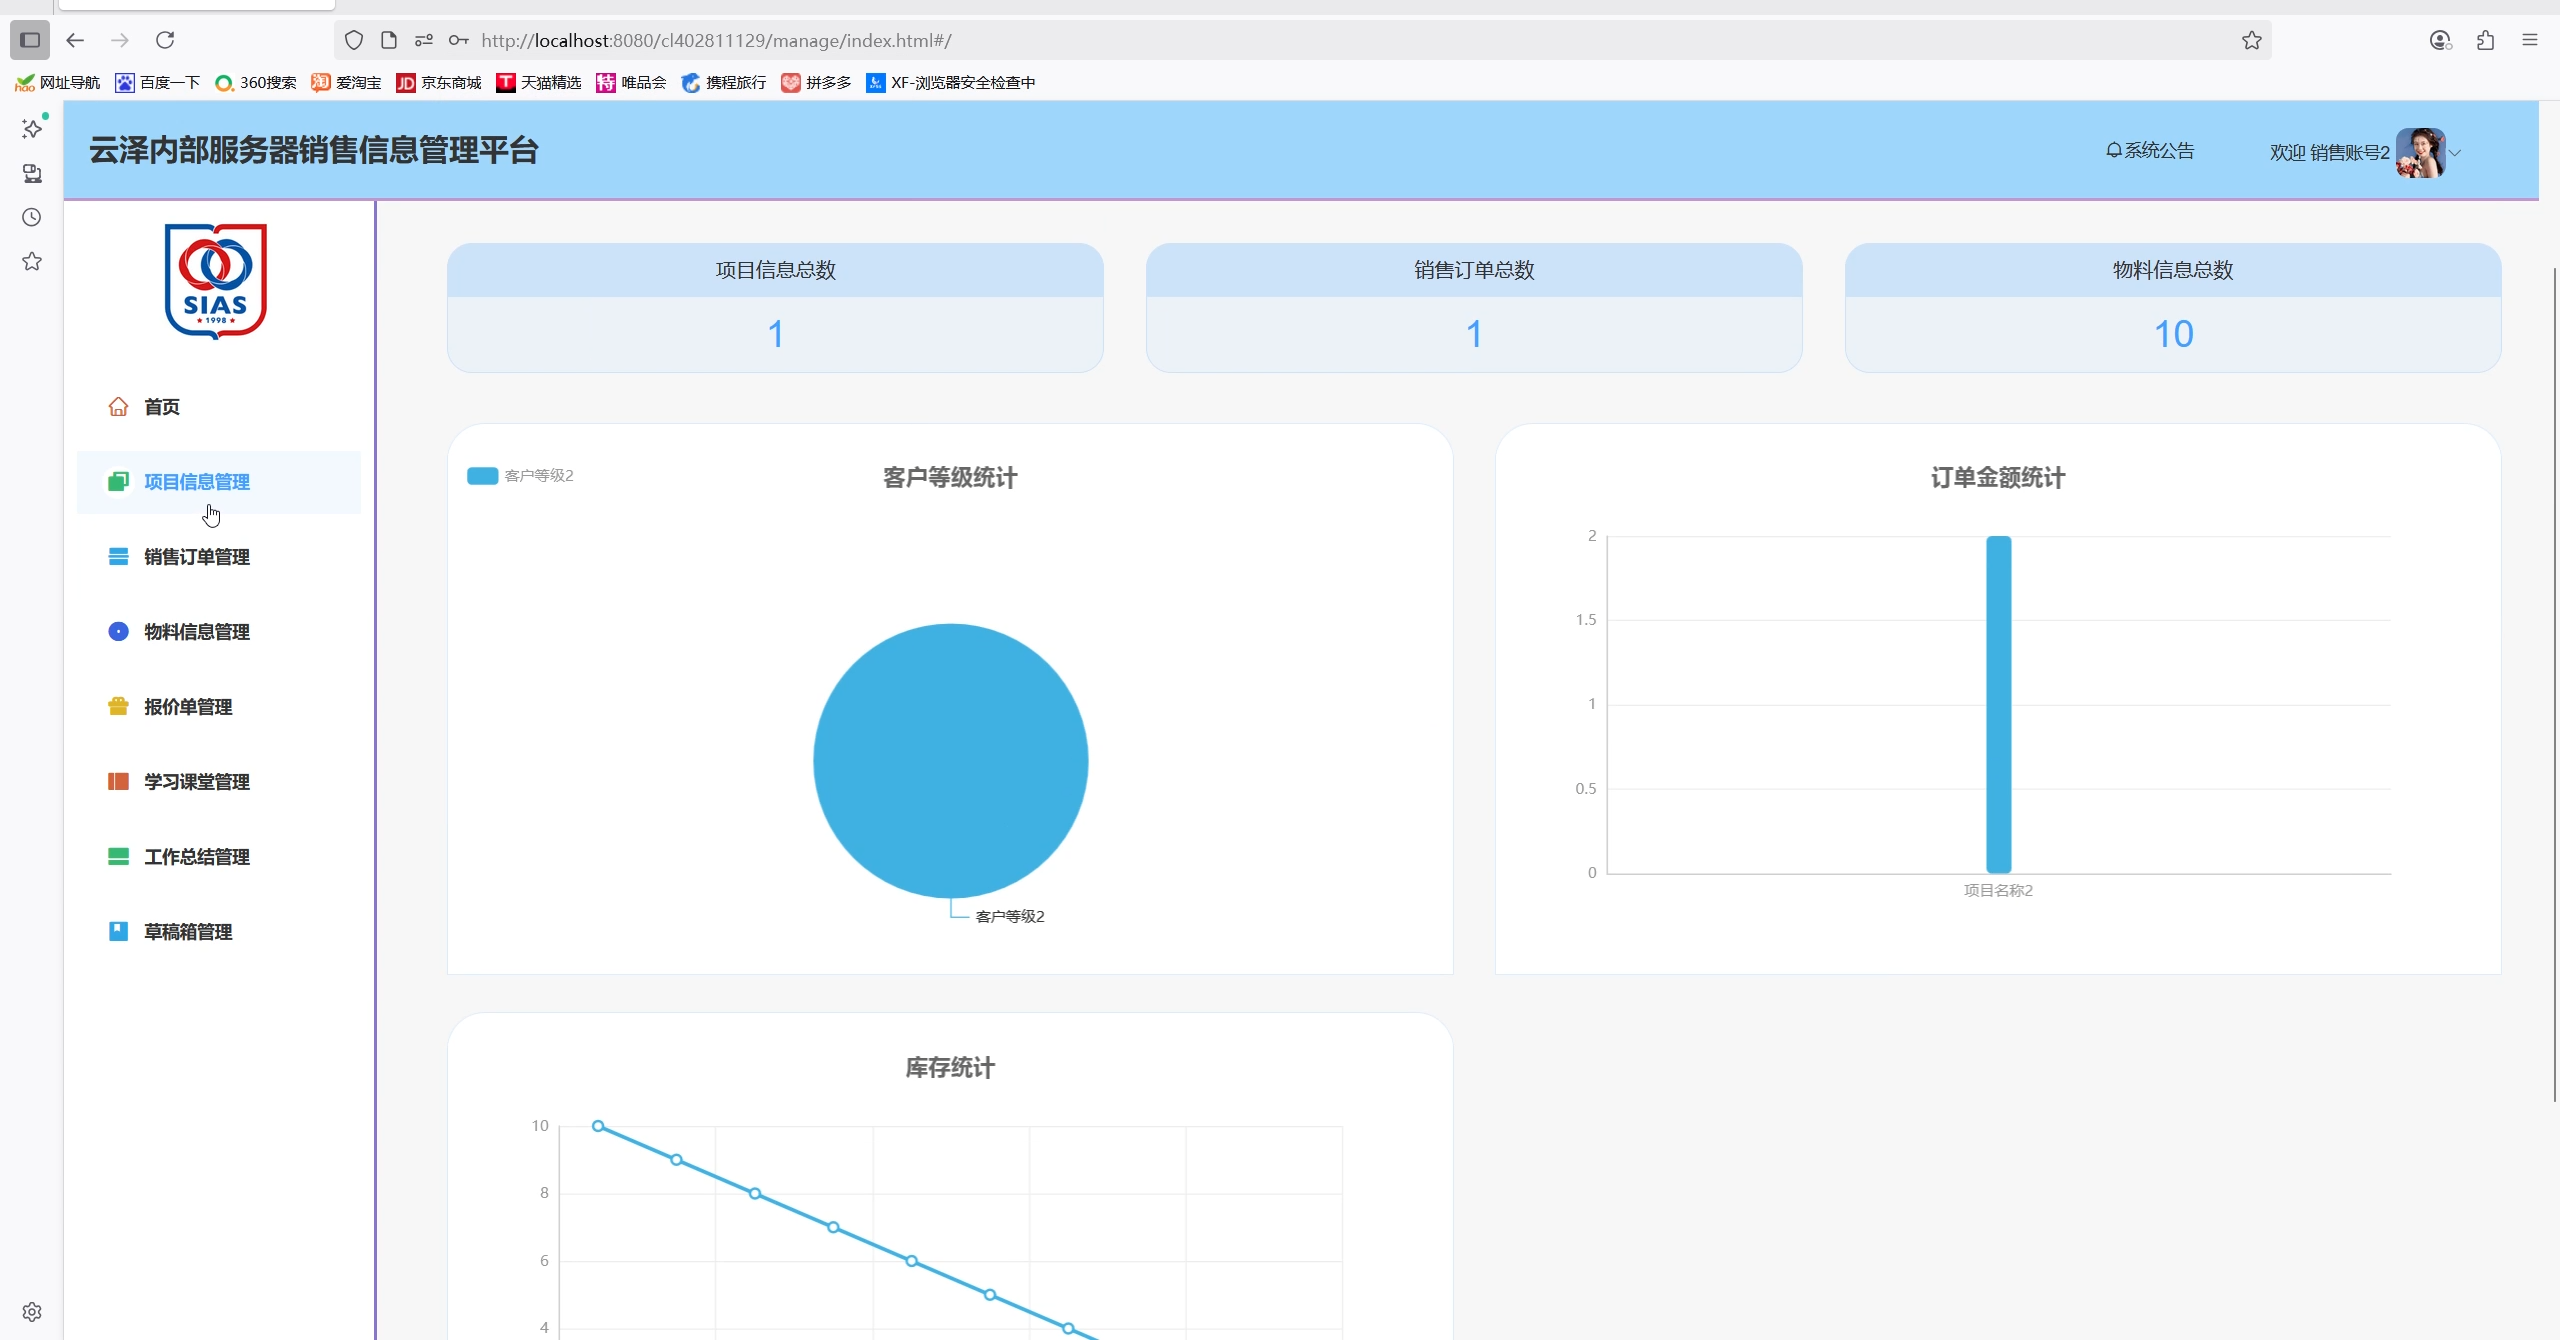Click the orange 学习课堂管理 icon
Image resolution: width=2560 pixels, height=1340 pixels.
[118, 782]
